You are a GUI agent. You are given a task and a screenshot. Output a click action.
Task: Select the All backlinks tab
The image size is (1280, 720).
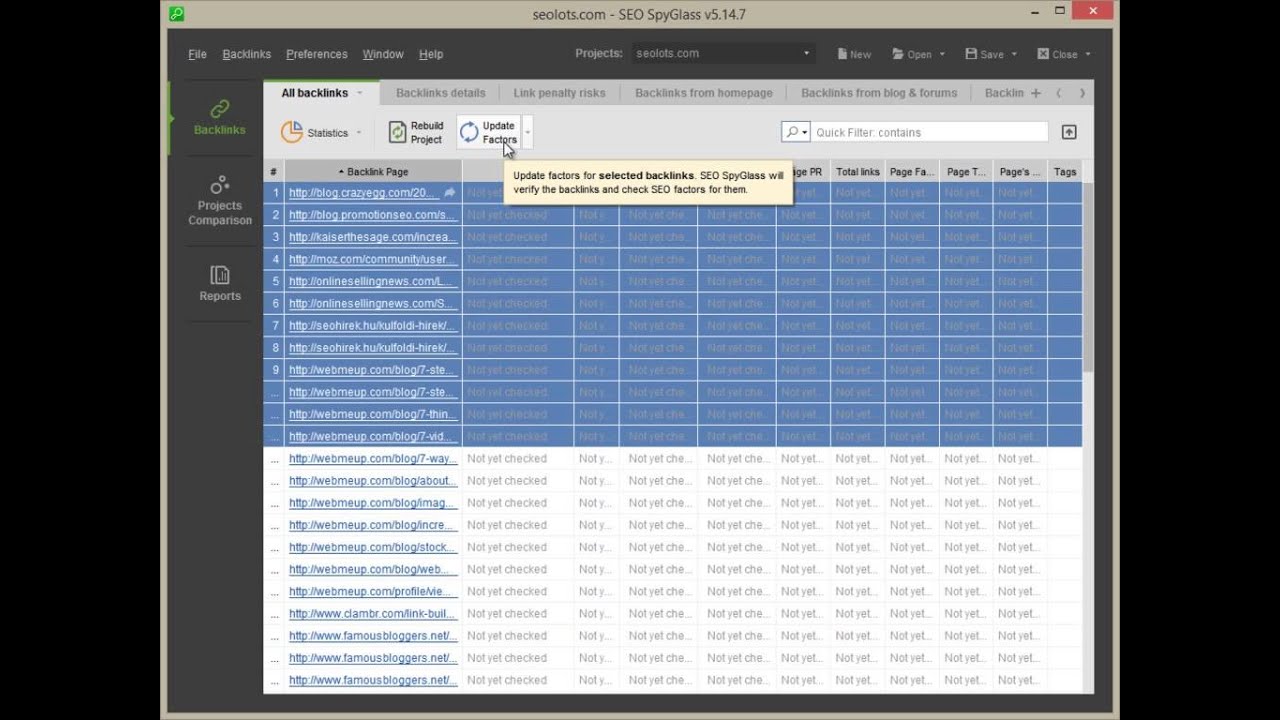click(x=314, y=93)
